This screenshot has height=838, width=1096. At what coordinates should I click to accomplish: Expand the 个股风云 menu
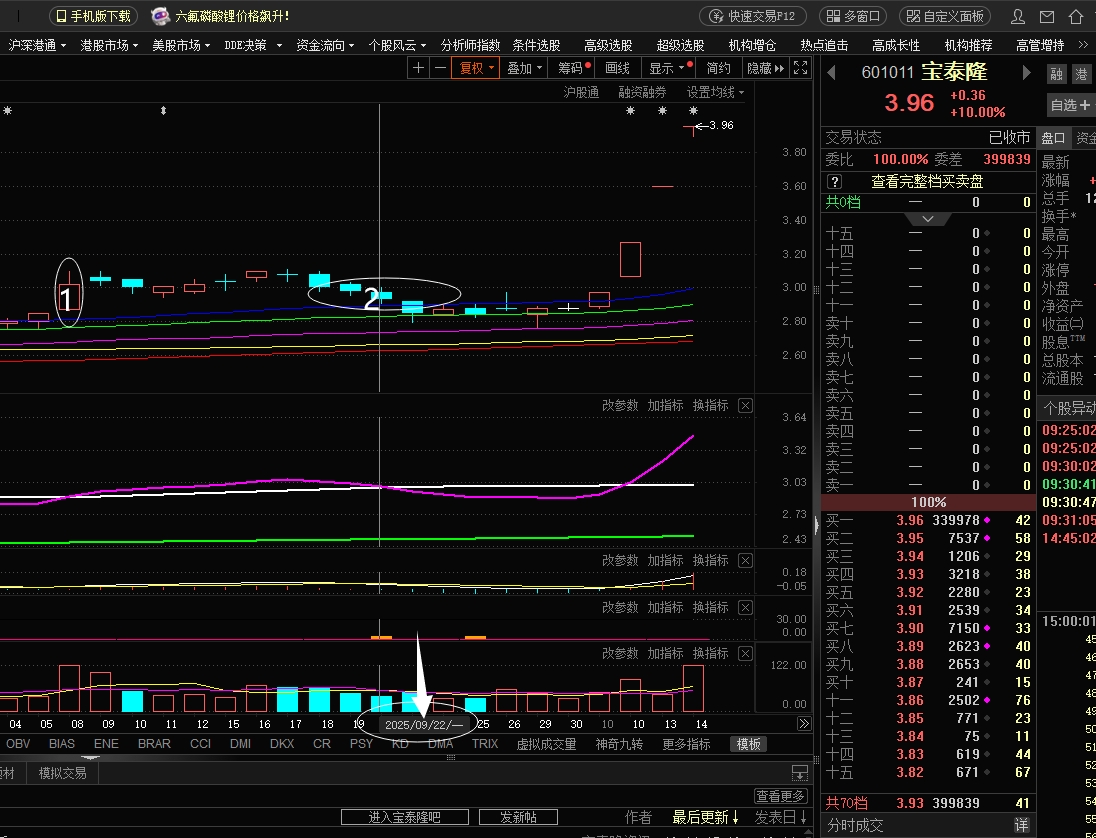coord(397,45)
